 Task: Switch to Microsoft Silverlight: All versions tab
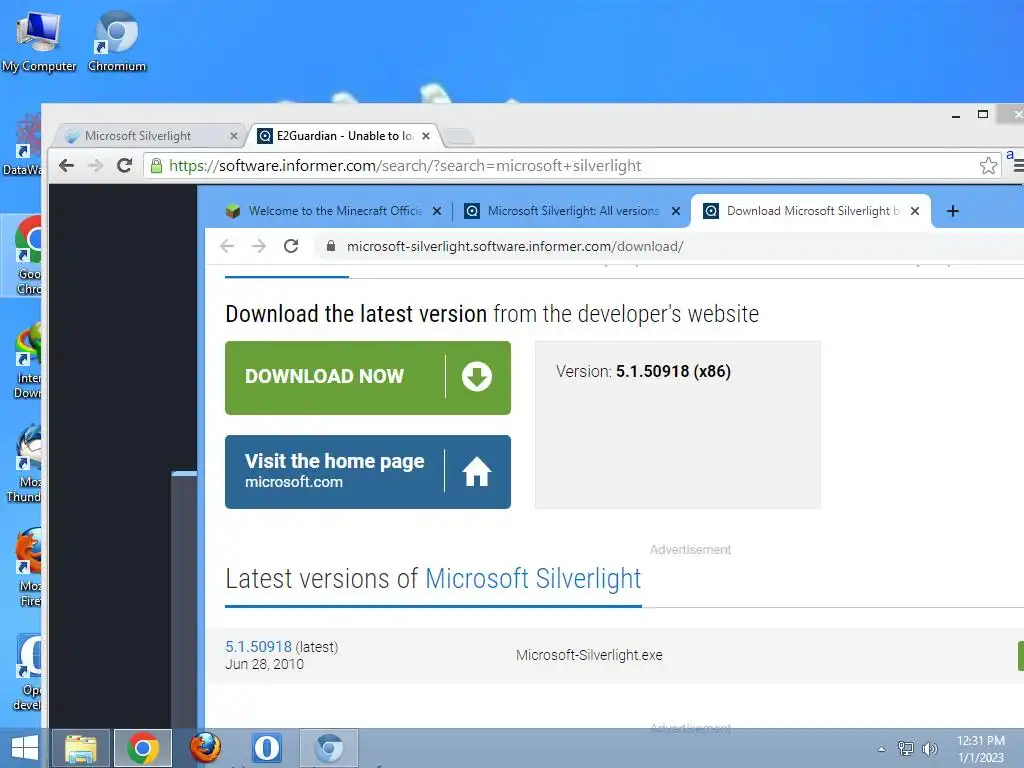pyautogui.click(x=571, y=211)
